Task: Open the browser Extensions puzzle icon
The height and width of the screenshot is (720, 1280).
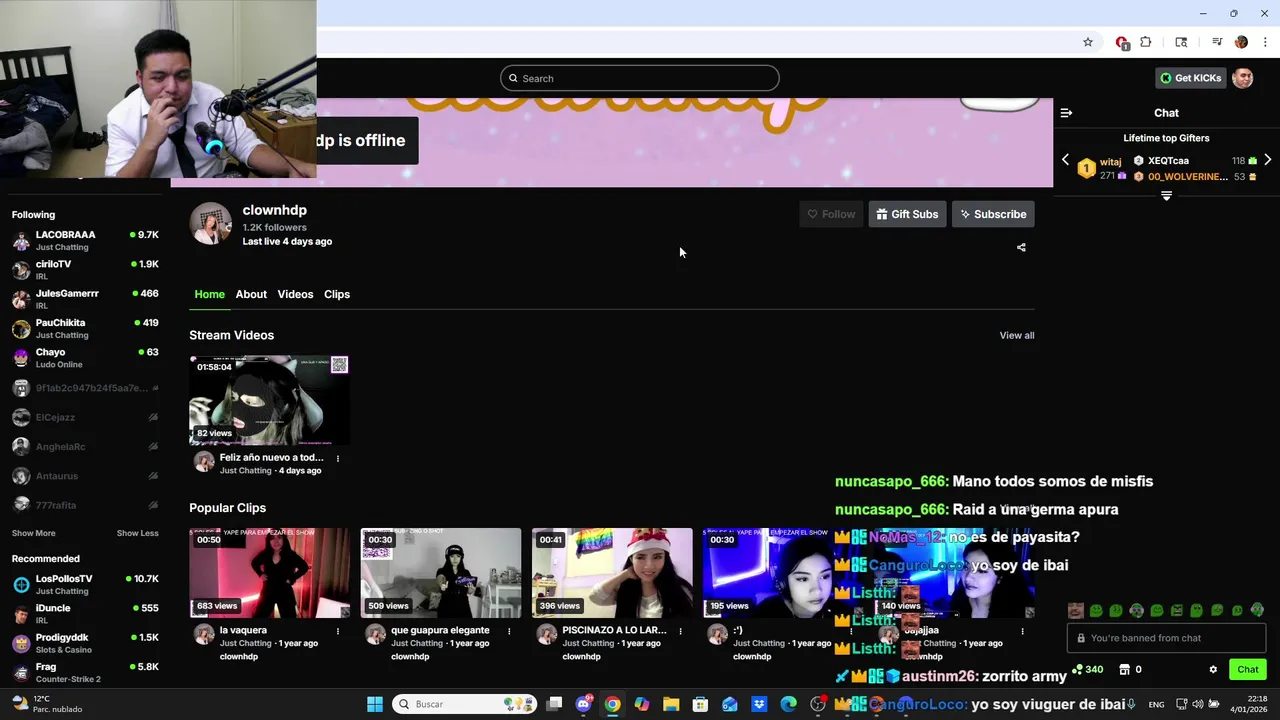Action: [1146, 42]
